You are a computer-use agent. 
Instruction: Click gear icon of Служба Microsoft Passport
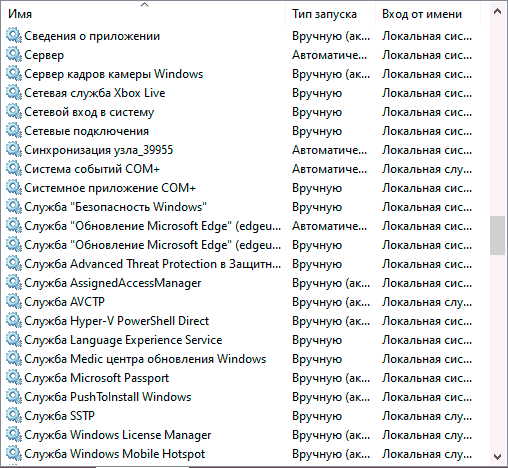click(x=14, y=378)
